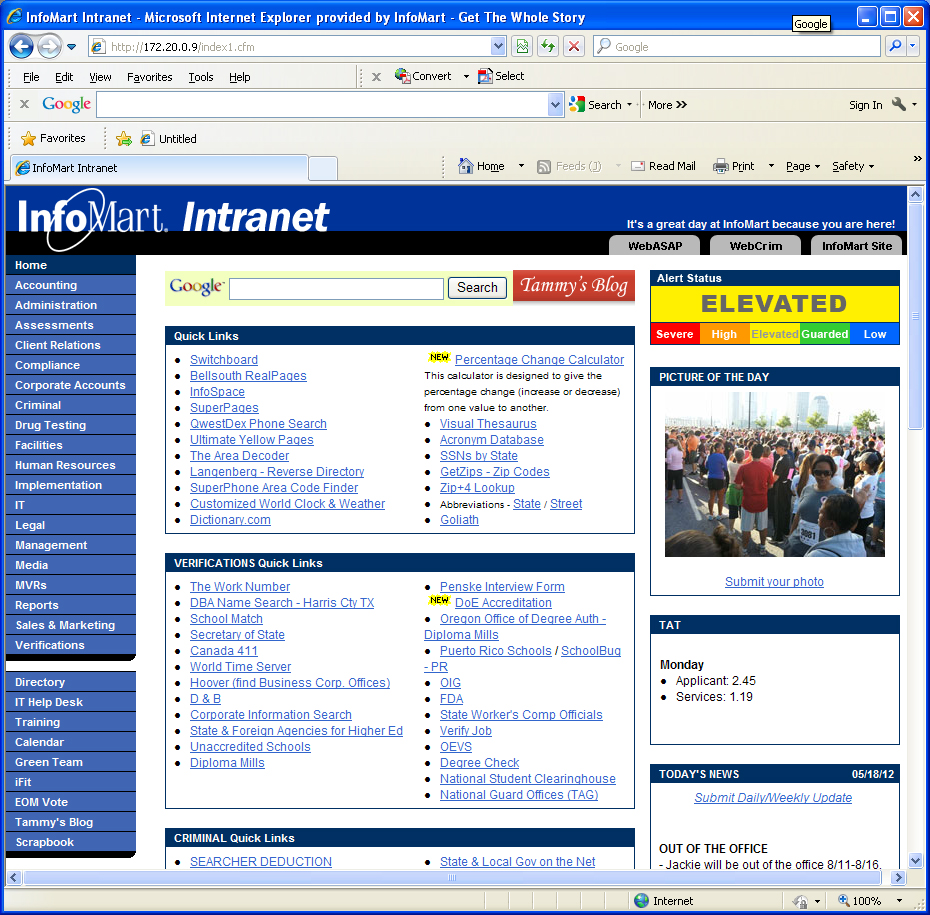
Task: Click the Feeds RSS icon
Action: pos(543,167)
